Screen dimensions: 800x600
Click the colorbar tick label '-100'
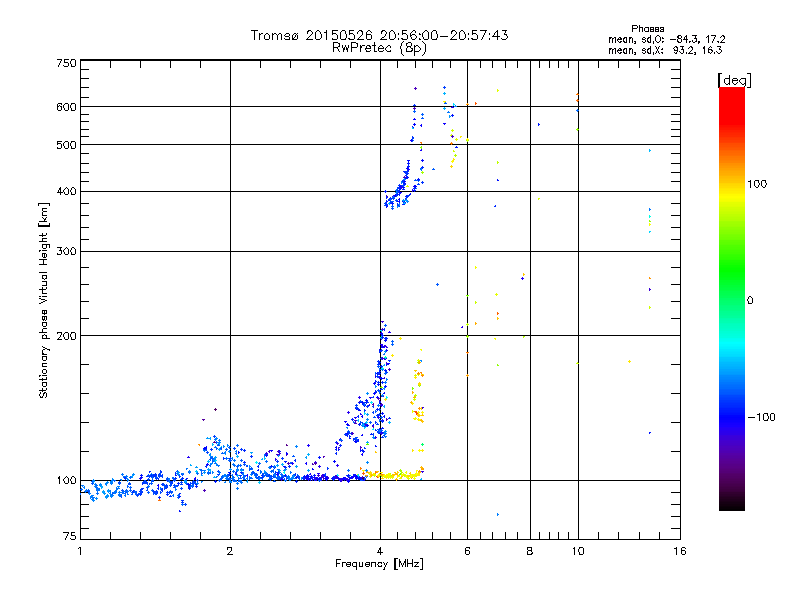click(x=761, y=417)
